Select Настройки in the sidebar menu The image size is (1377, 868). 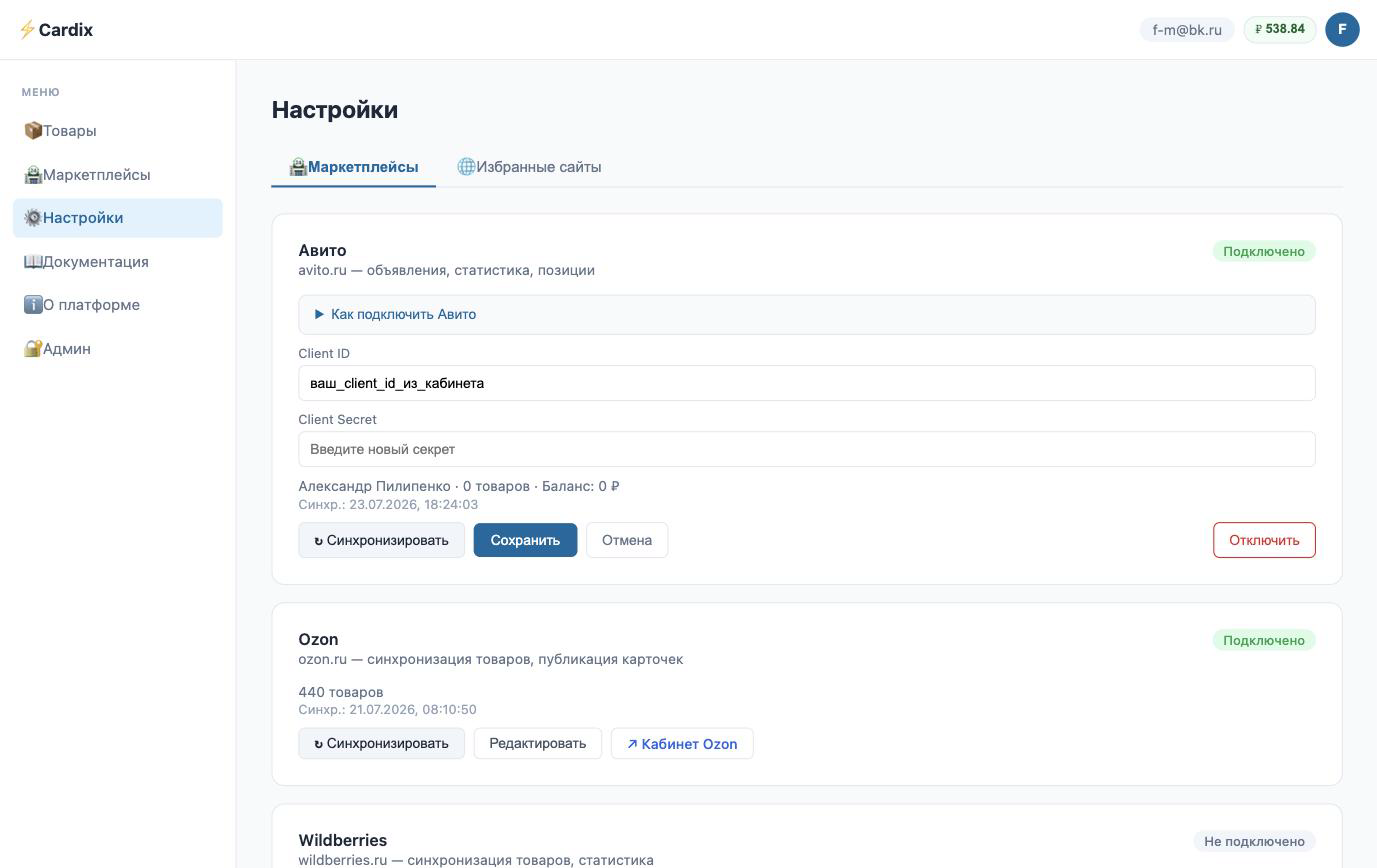coord(118,218)
